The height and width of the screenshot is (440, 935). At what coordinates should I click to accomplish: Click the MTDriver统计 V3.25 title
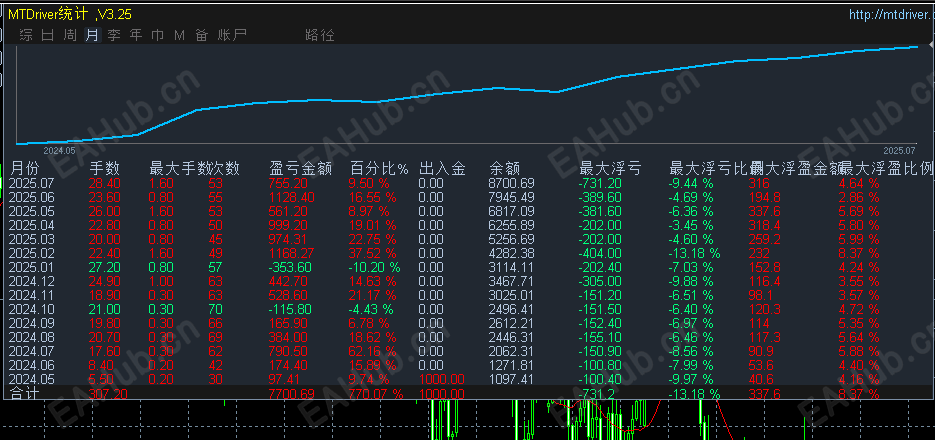(x=70, y=14)
